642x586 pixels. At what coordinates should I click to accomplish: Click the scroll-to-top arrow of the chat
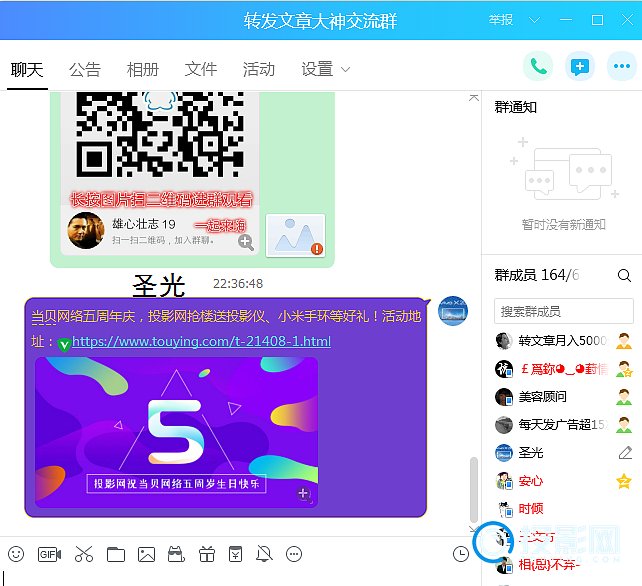(474, 98)
